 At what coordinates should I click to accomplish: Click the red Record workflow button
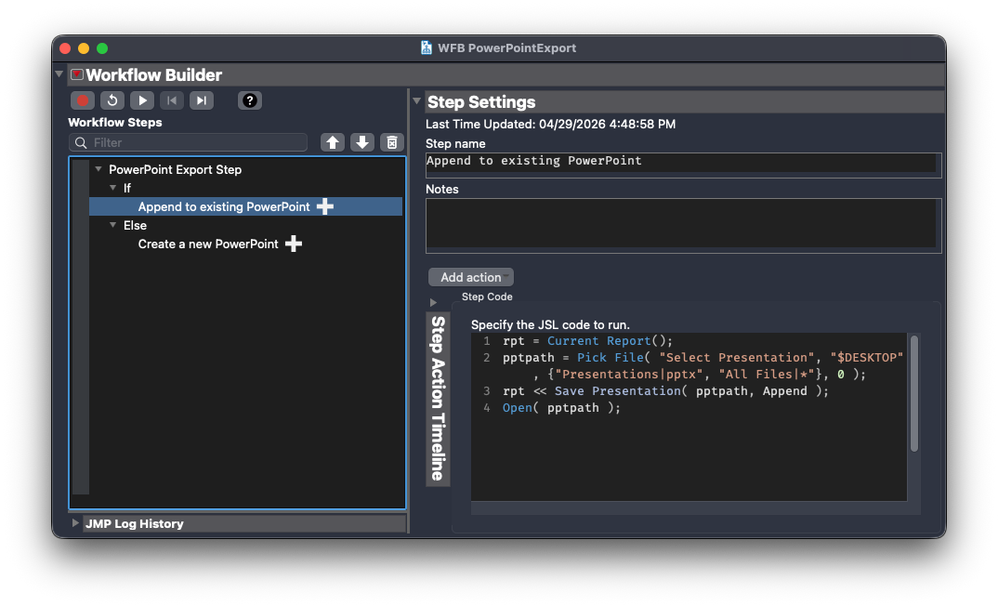[x=83, y=101]
